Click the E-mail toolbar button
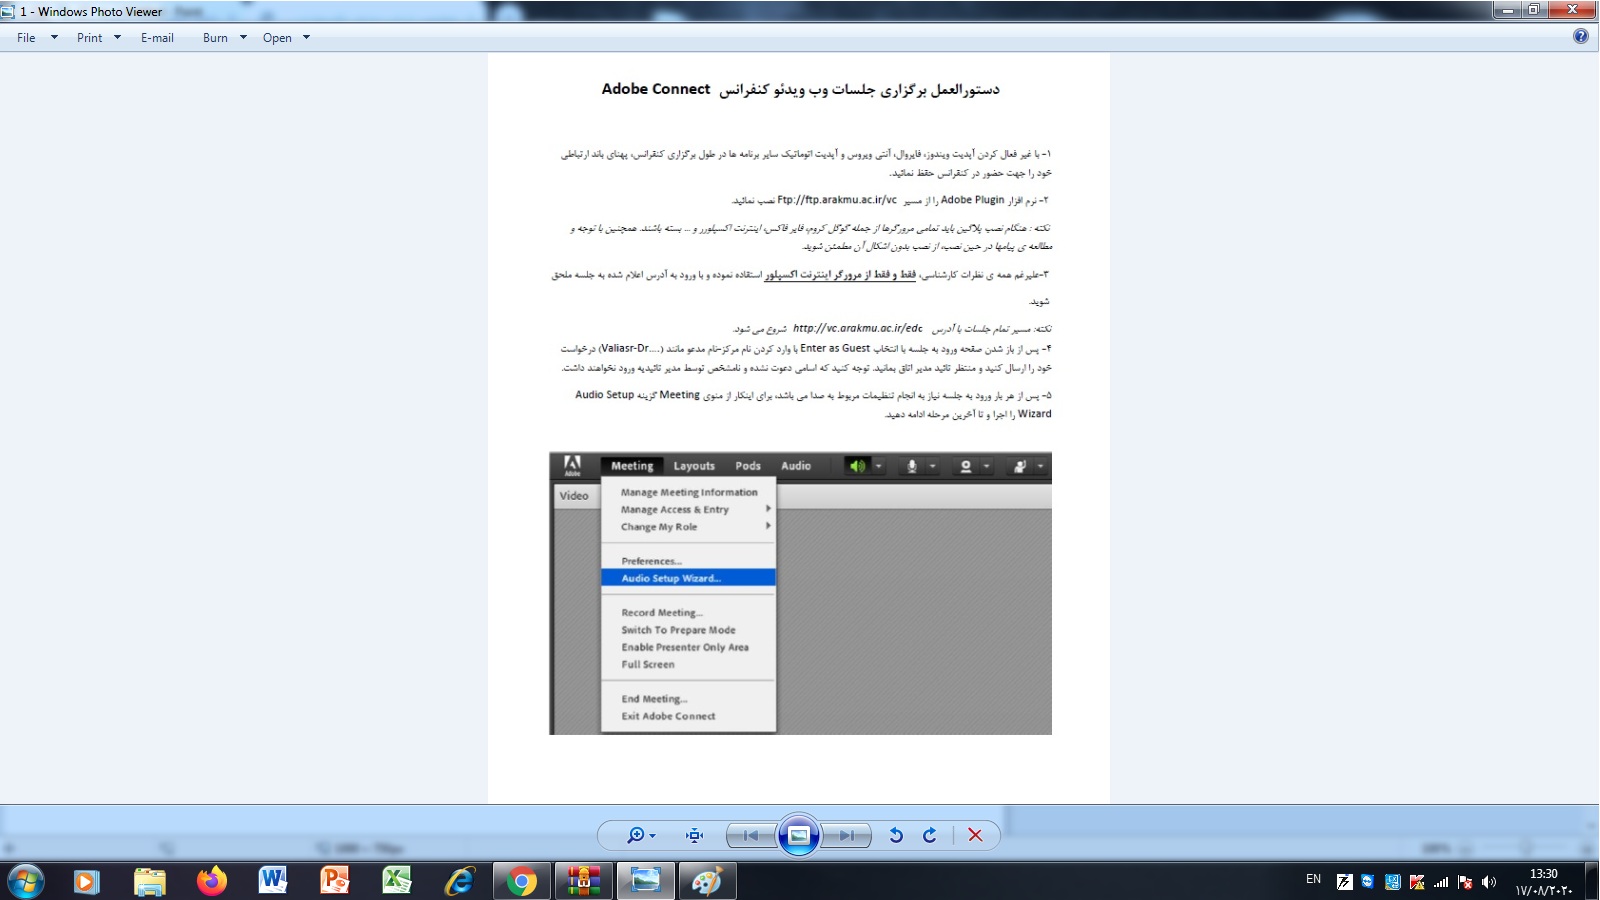The image size is (1600, 900). pos(157,38)
